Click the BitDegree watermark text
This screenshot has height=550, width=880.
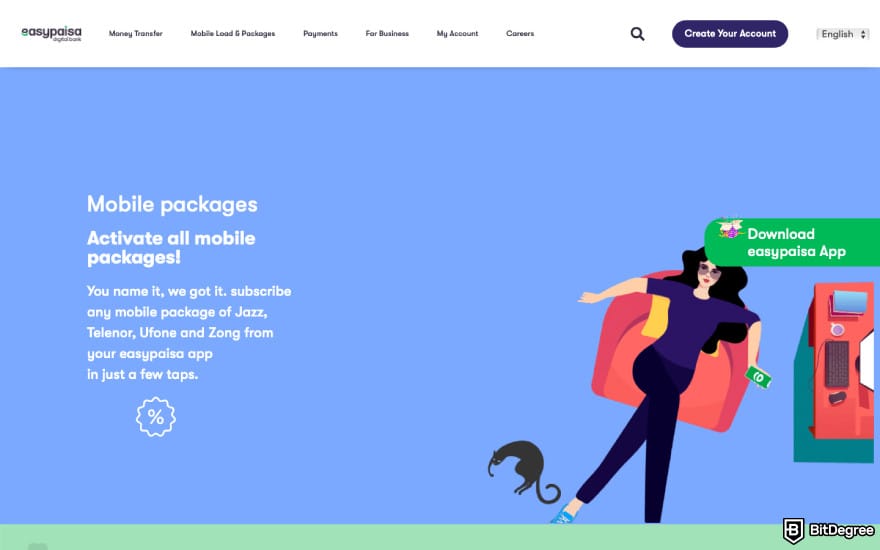tap(841, 530)
